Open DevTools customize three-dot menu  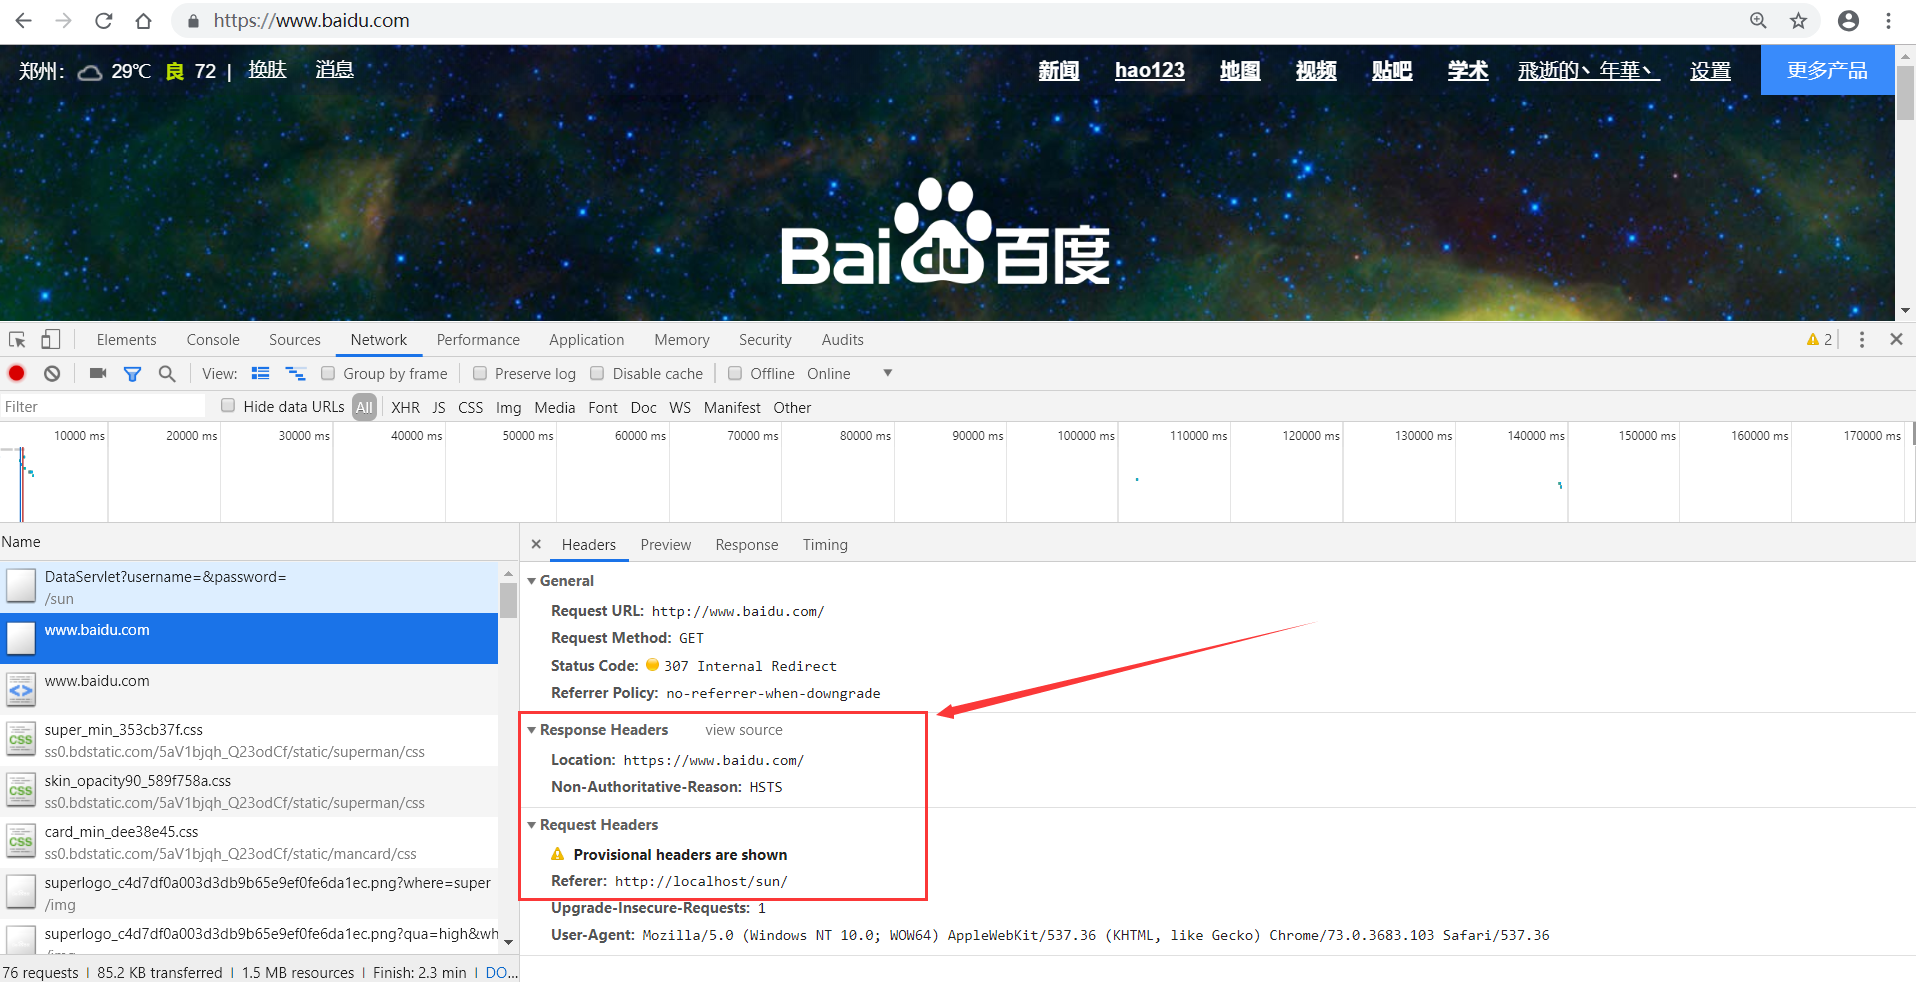point(1861,340)
